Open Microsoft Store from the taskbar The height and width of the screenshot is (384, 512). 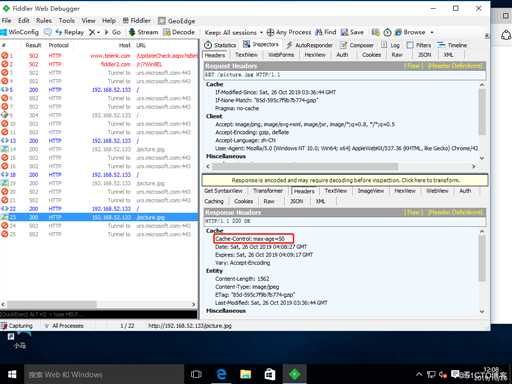click(x=270, y=374)
